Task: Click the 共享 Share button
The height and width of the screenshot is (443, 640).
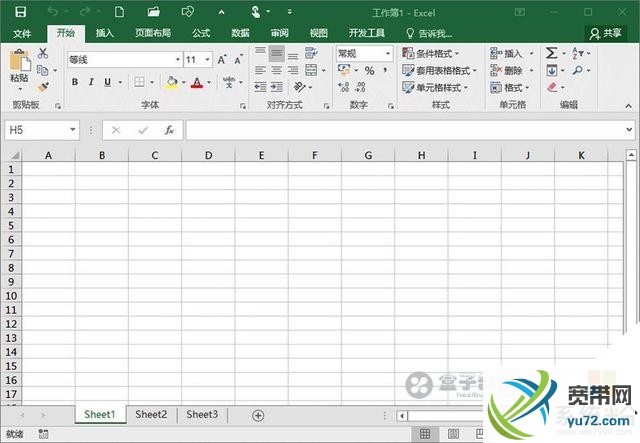Action: click(606, 33)
